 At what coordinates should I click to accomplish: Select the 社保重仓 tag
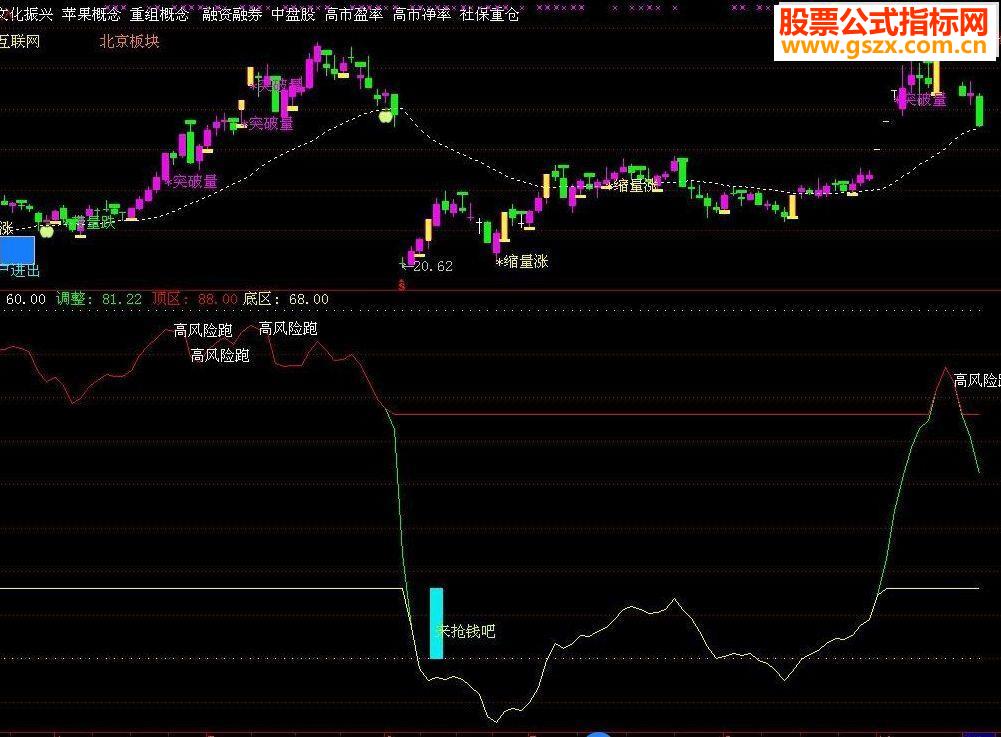tap(490, 14)
